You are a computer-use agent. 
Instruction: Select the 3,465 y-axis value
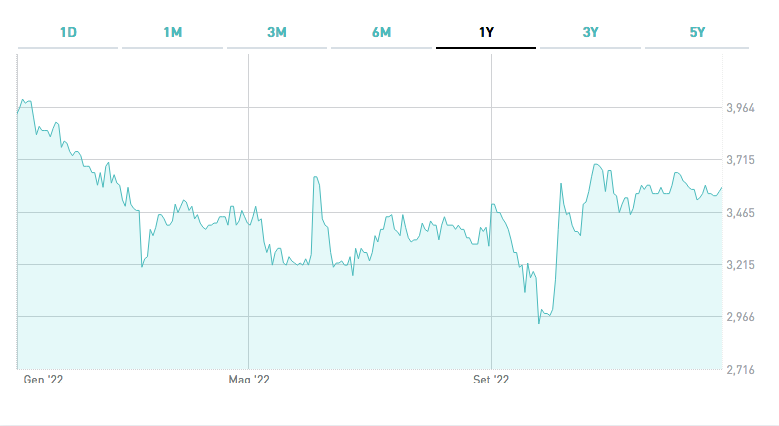click(742, 213)
